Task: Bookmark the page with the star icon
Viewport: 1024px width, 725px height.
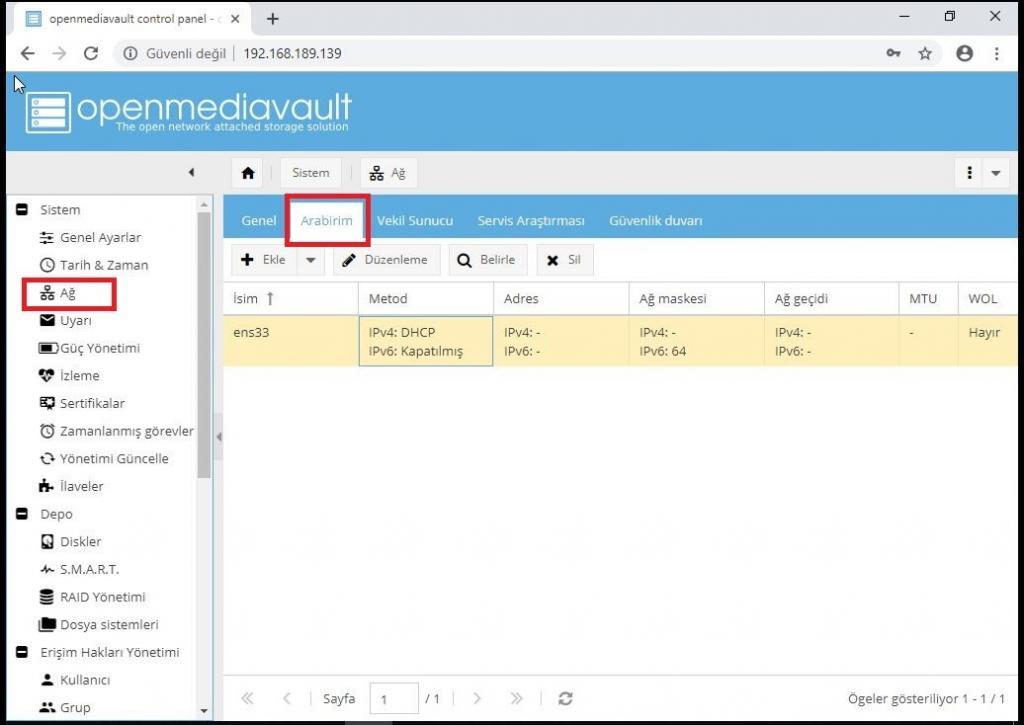Action: 925,54
